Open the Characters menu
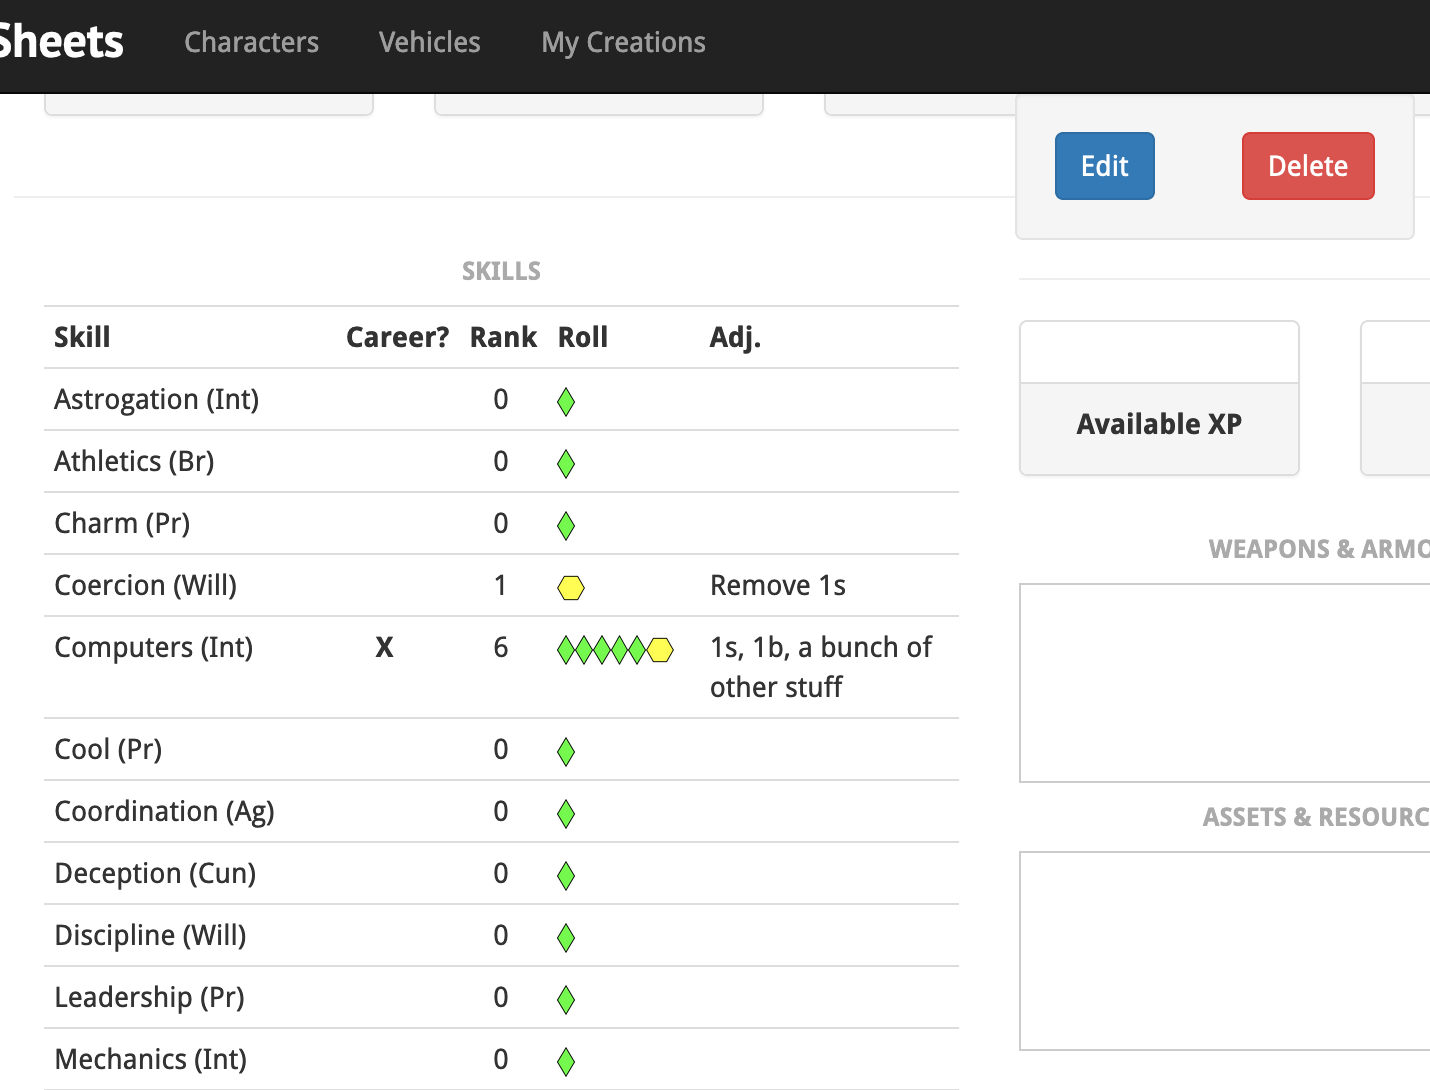Viewport: 1430px width, 1090px height. [251, 42]
